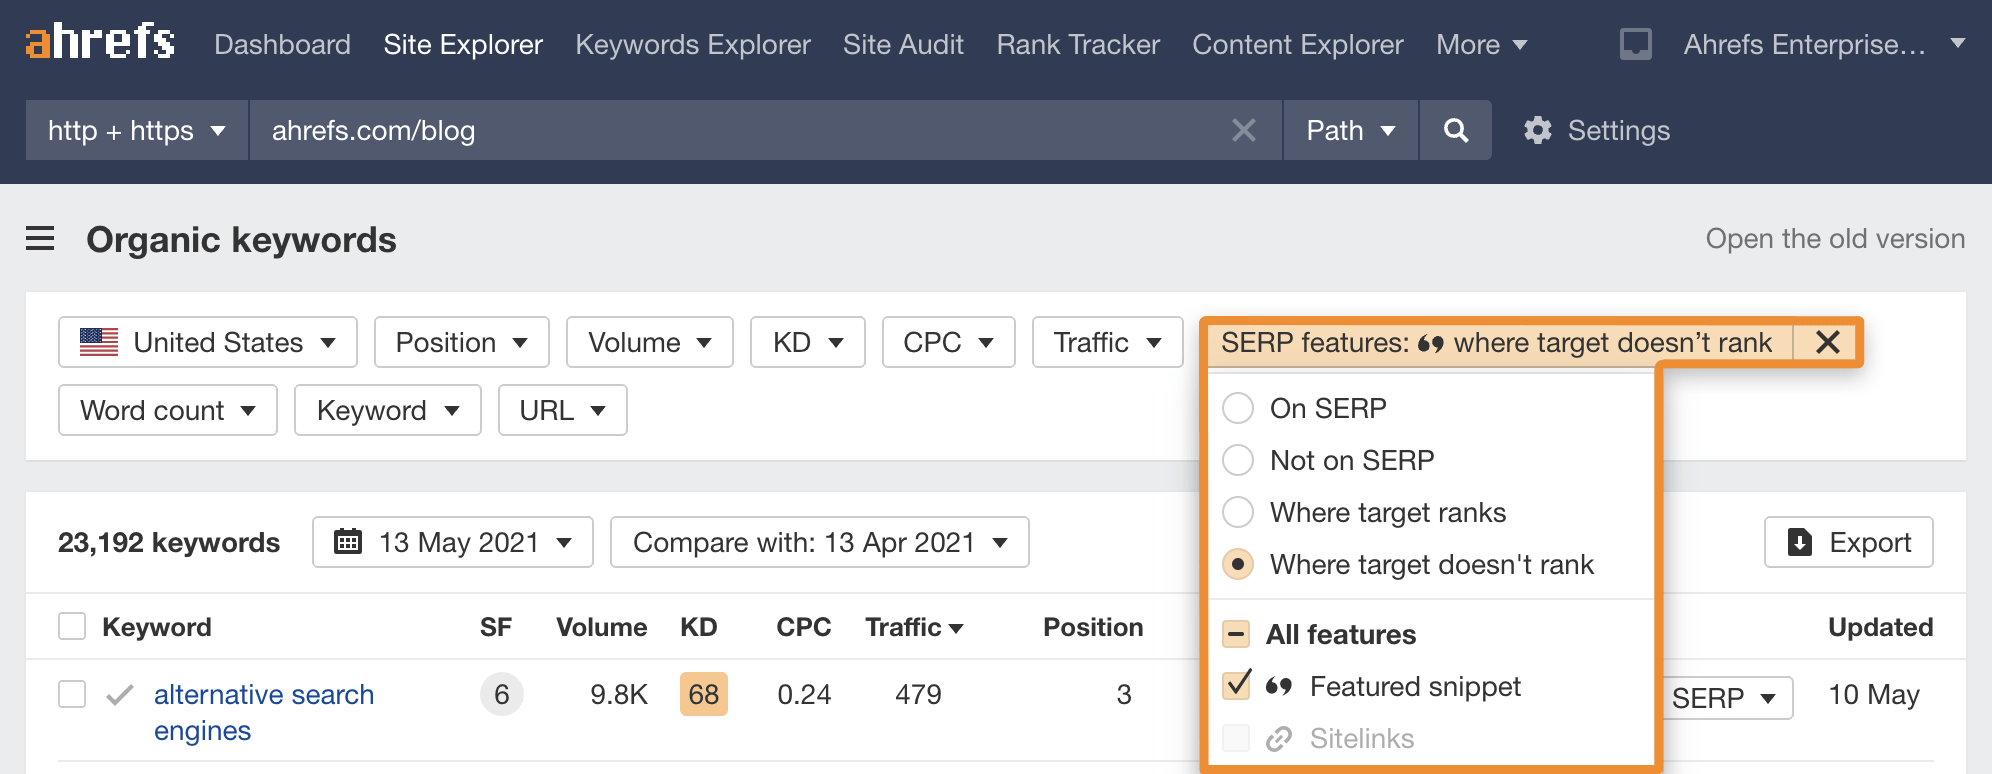Image resolution: width=1992 pixels, height=774 pixels.
Task: Click the magnifying glass search button
Action: pyautogui.click(x=1456, y=130)
